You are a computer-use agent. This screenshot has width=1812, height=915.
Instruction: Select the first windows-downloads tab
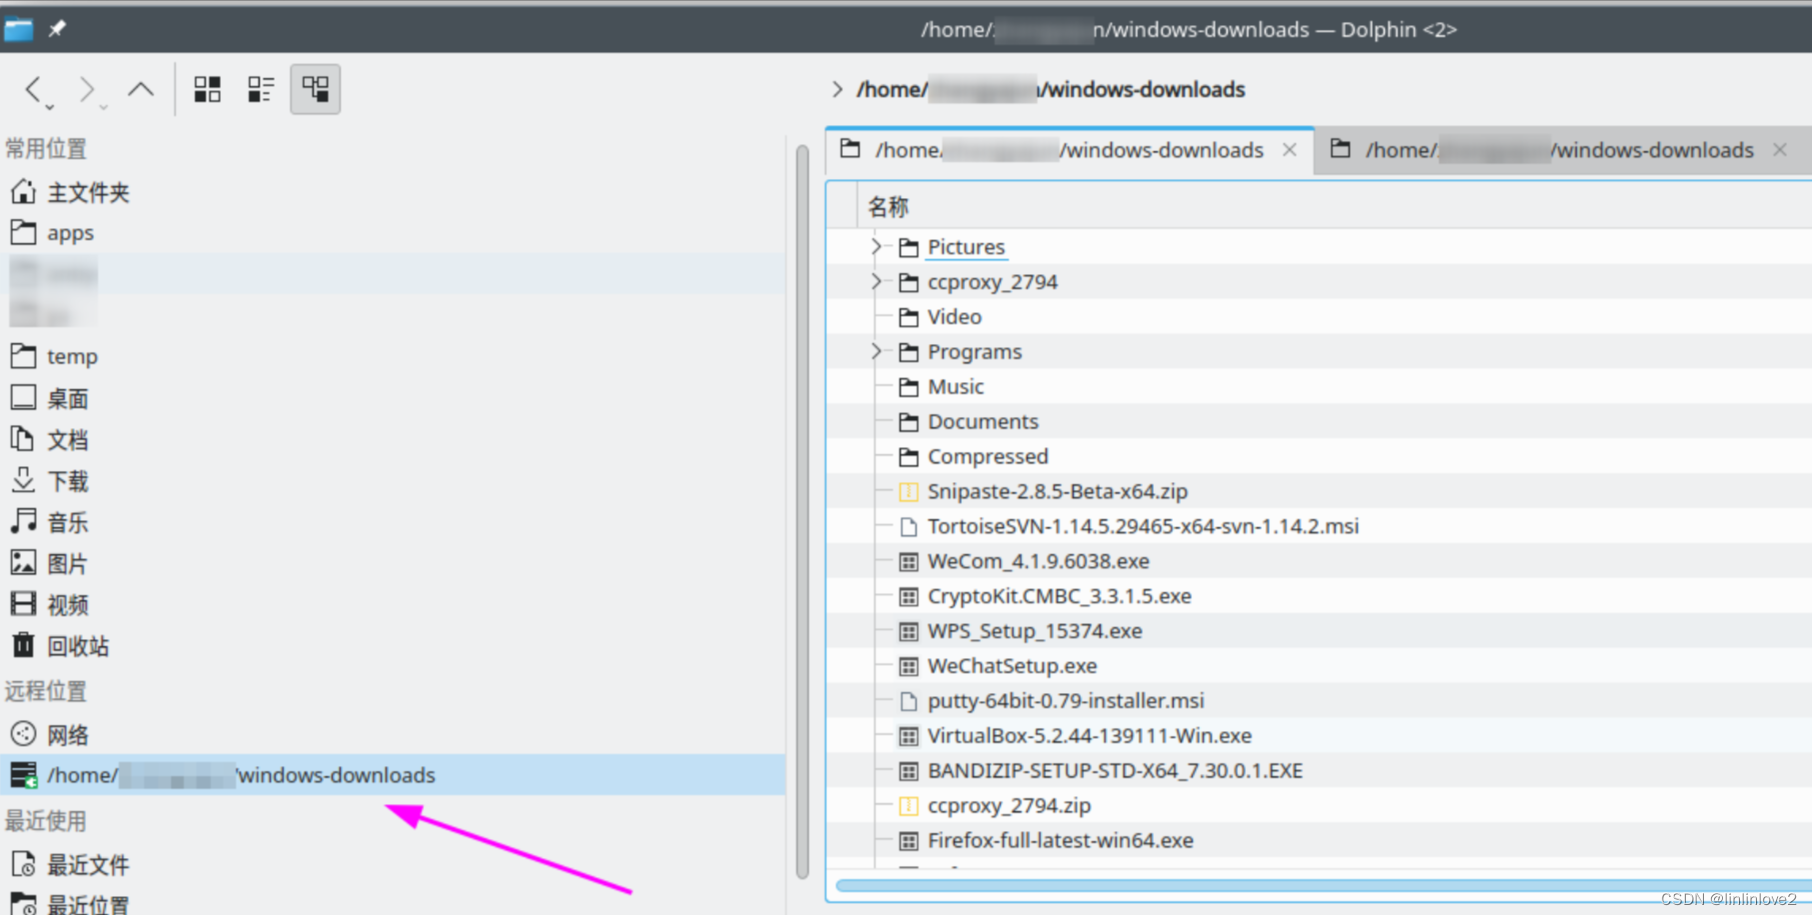1069,150
